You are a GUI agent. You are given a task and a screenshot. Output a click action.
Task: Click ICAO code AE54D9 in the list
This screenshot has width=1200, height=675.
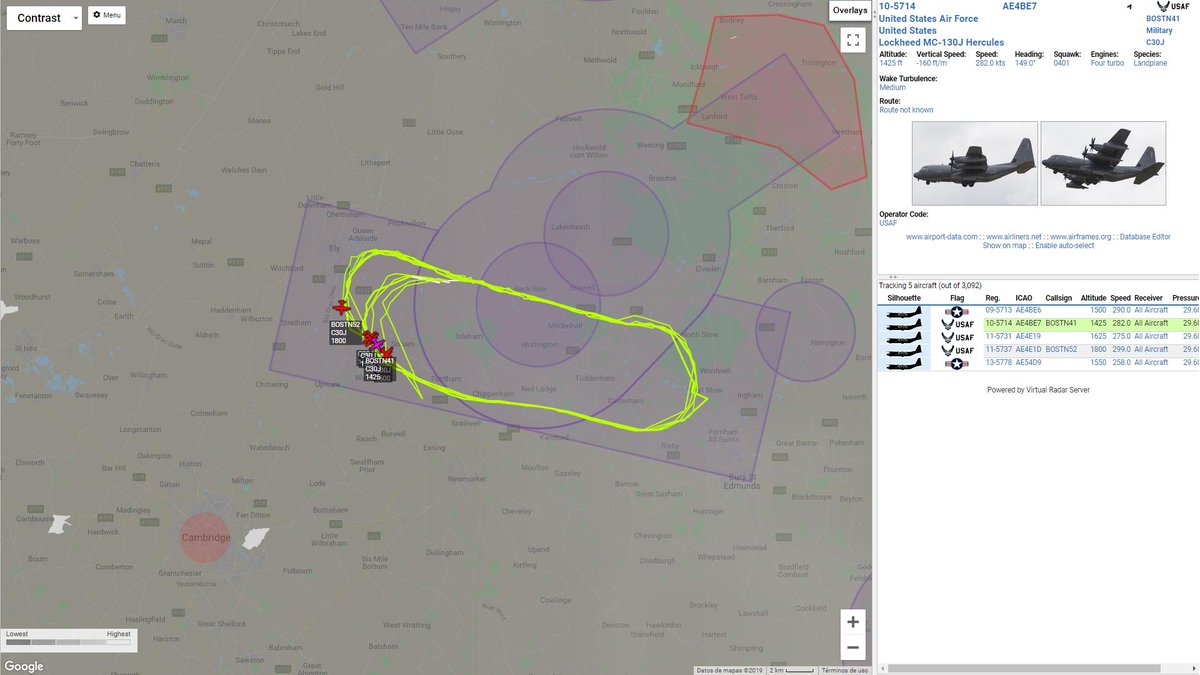tap(1028, 363)
